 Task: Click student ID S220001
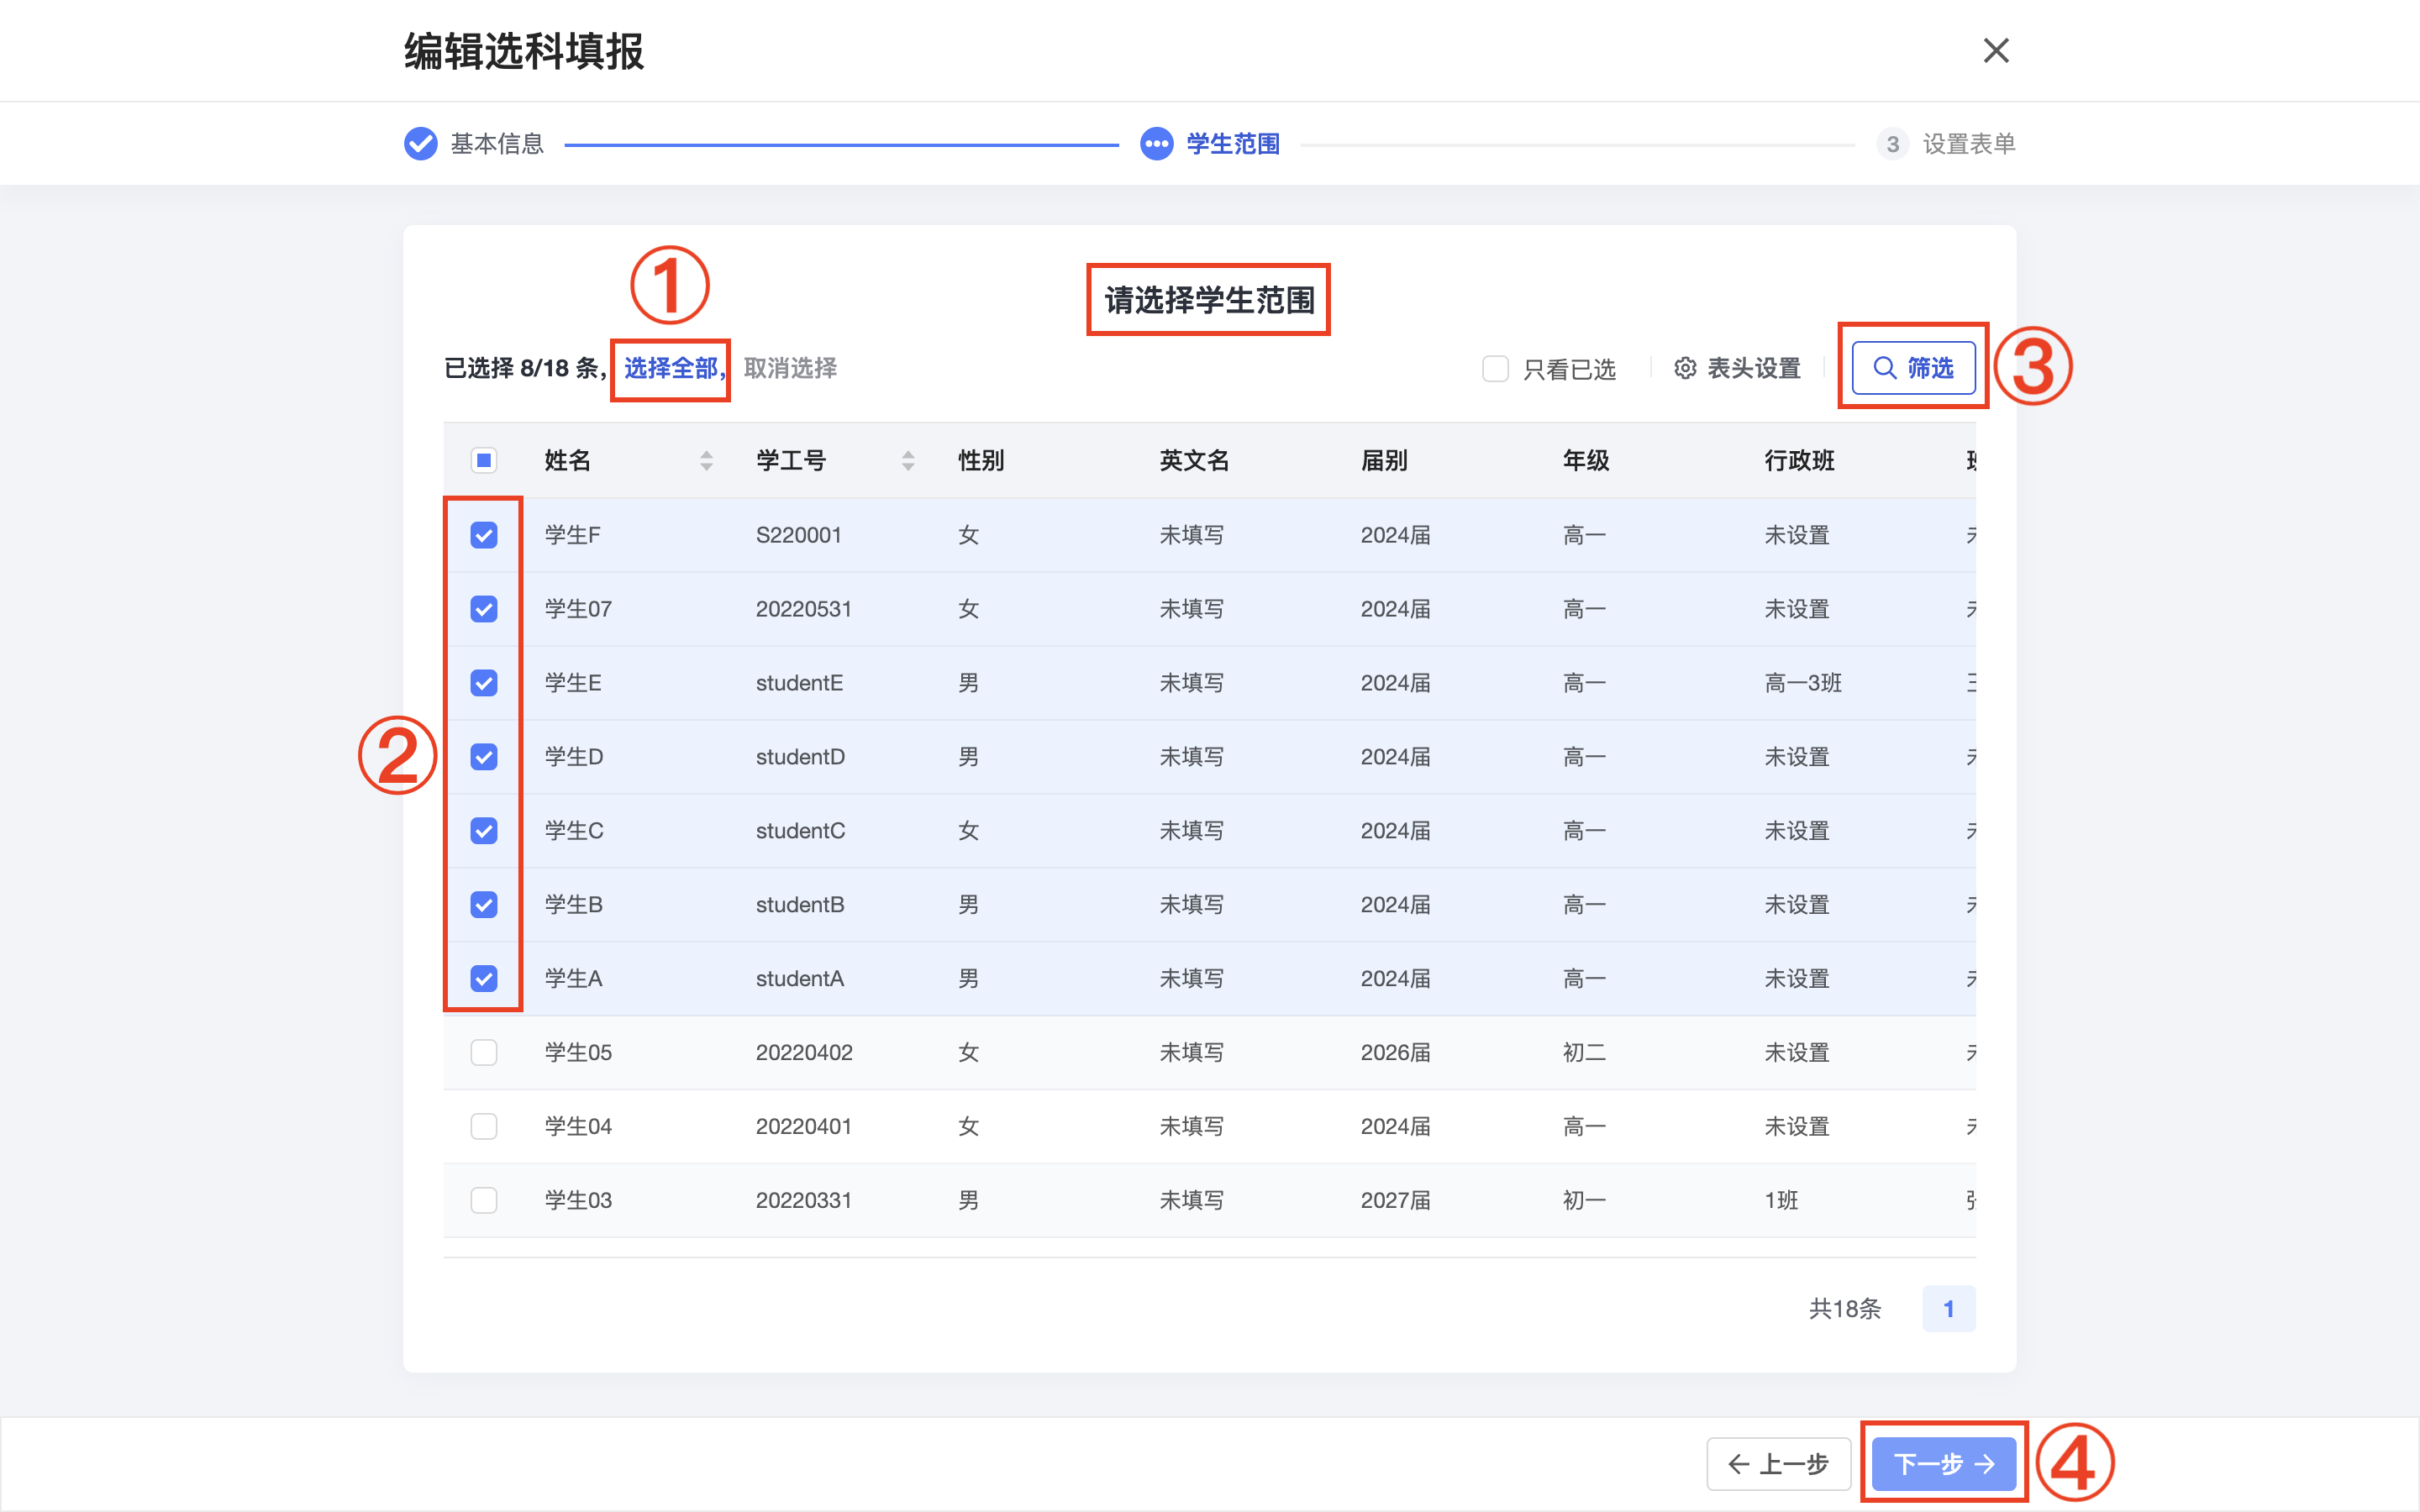[x=798, y=535]
